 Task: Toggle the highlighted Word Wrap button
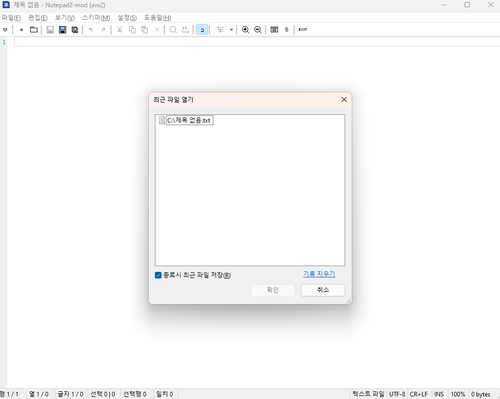click(202, 30)
